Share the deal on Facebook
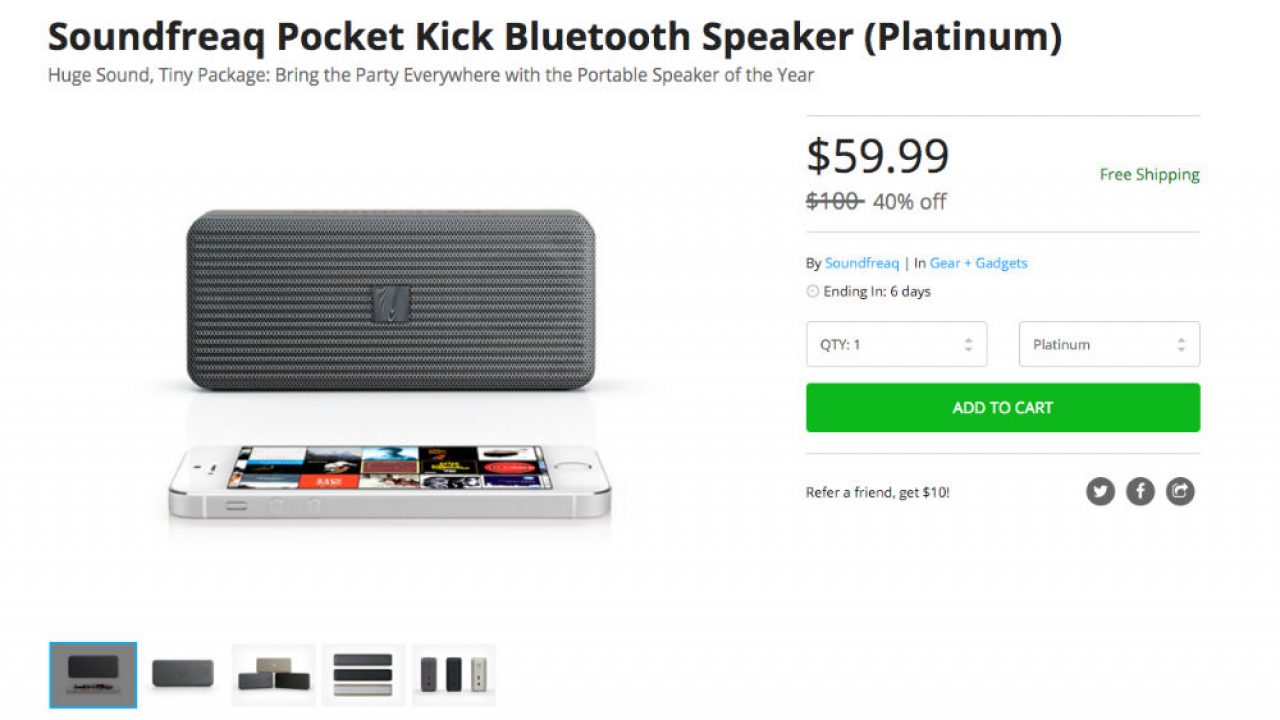This screenshot has height=720, width=1280. tap(1140, 491)
